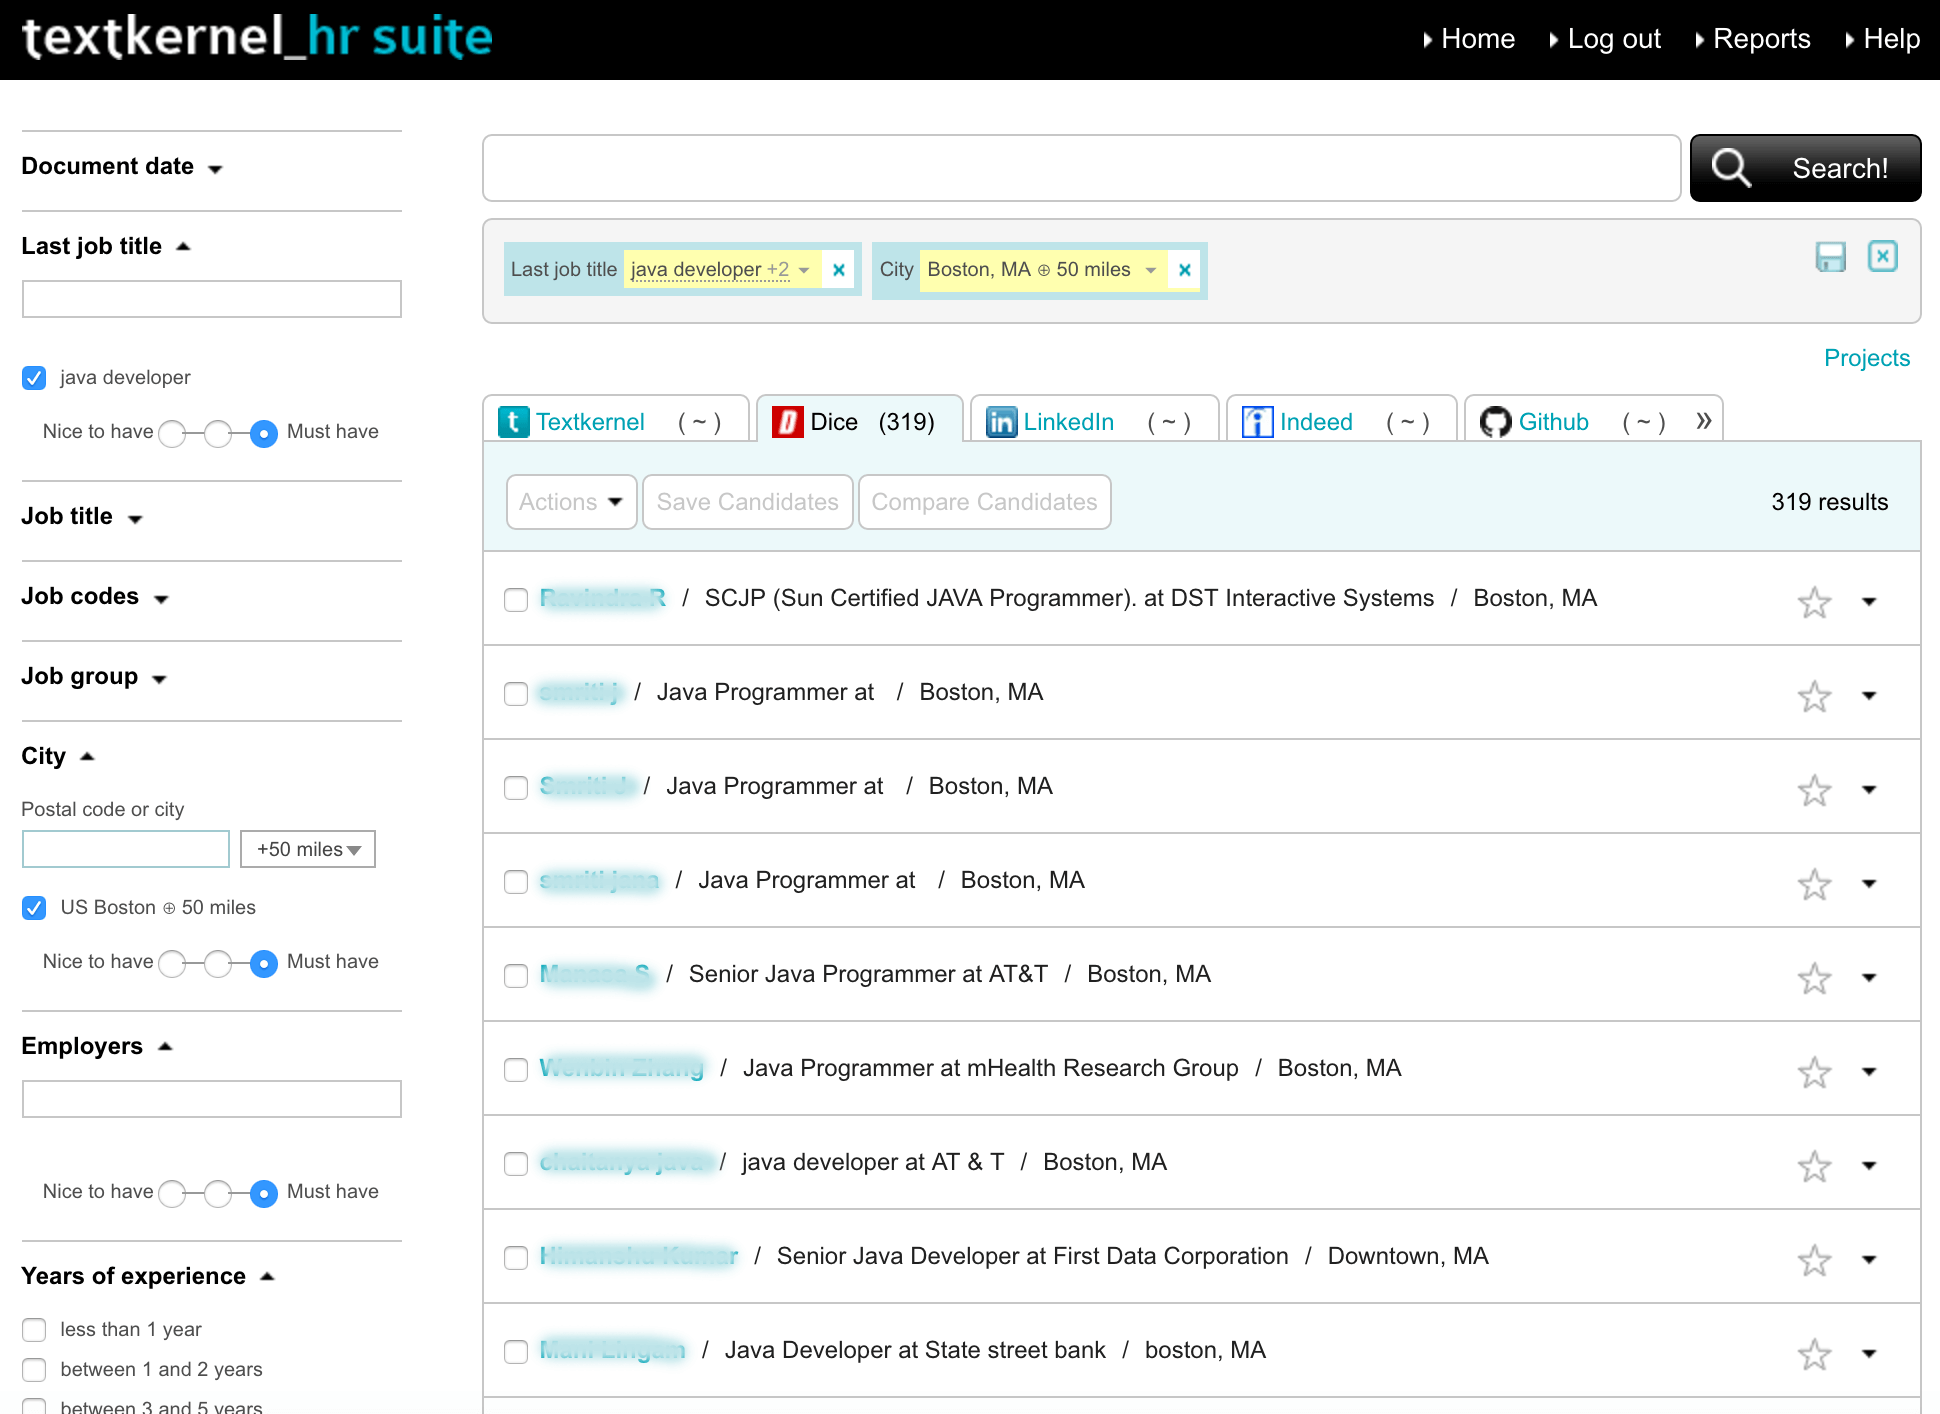Click the Textkernel source logo icon
Viewport: 1940px width, 1414px height.
513,422
